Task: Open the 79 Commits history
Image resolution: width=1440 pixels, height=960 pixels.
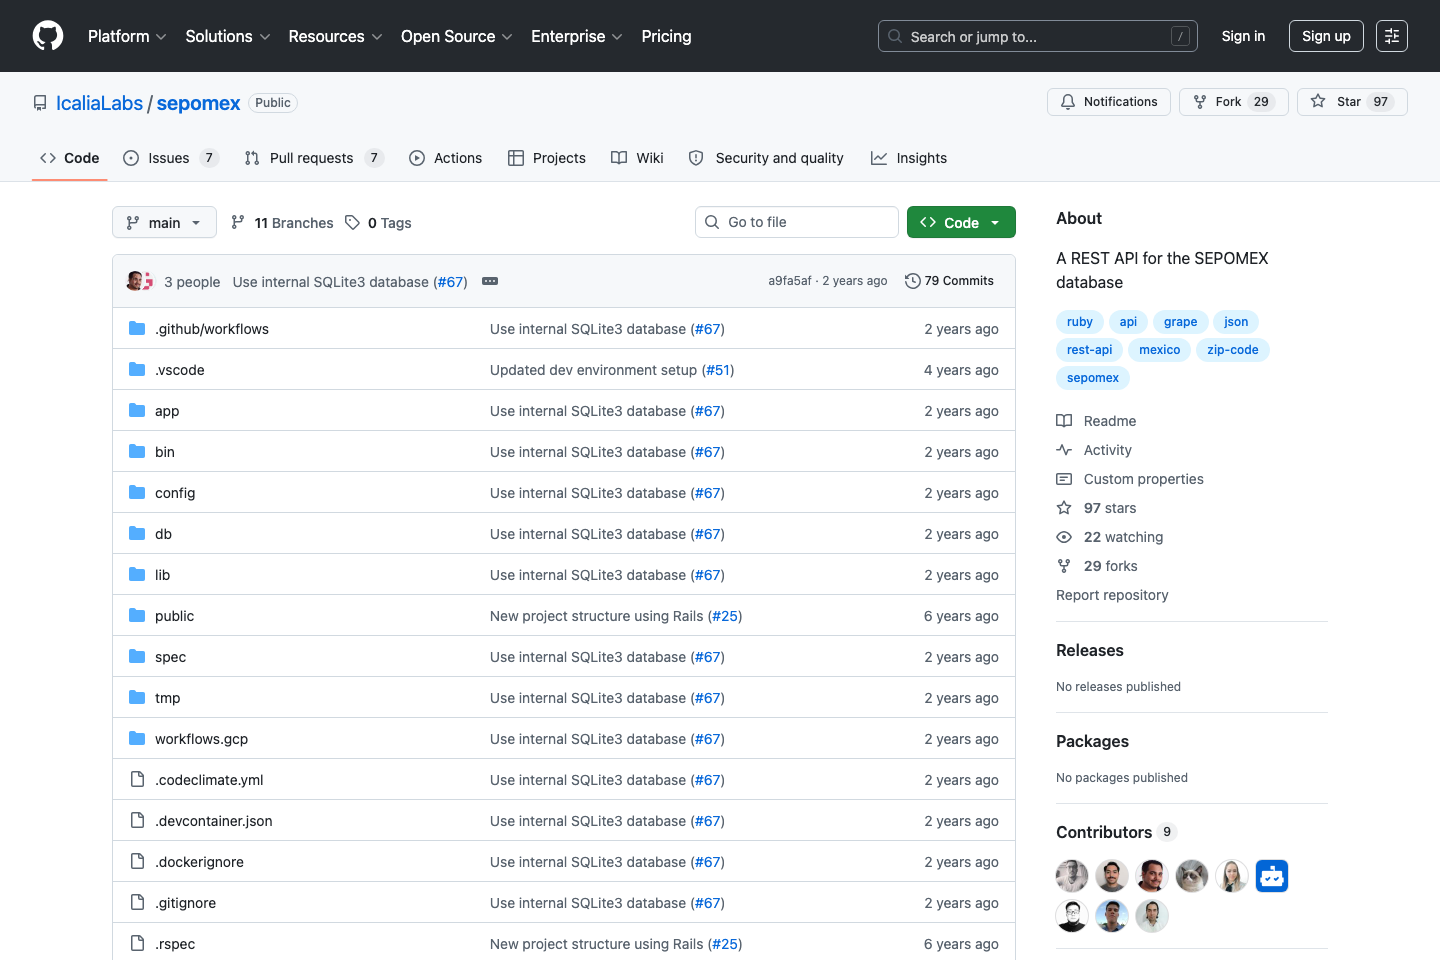Action: click(949, 281)
